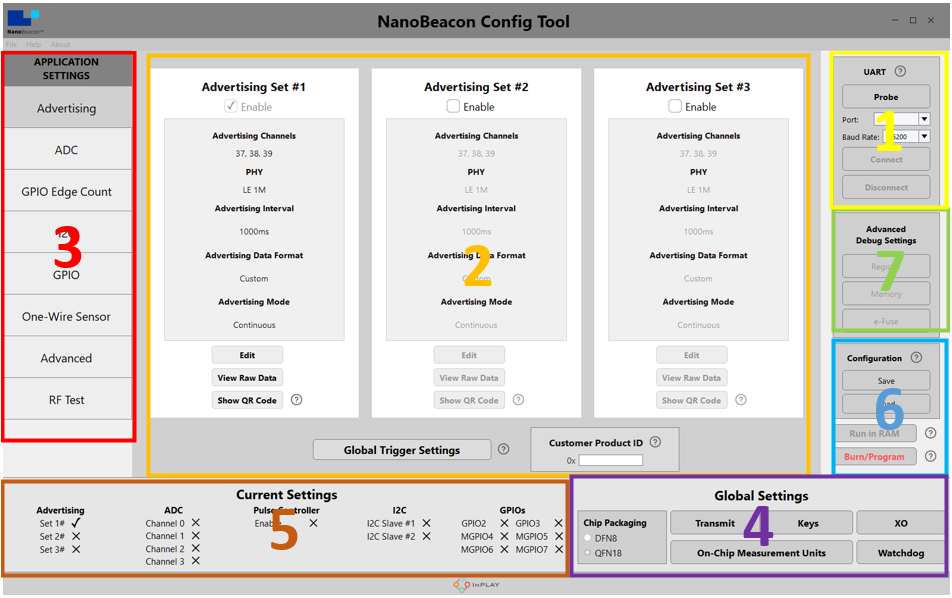Click the Customer Product ID input field
952x598 pixels.
click(610, 460)
